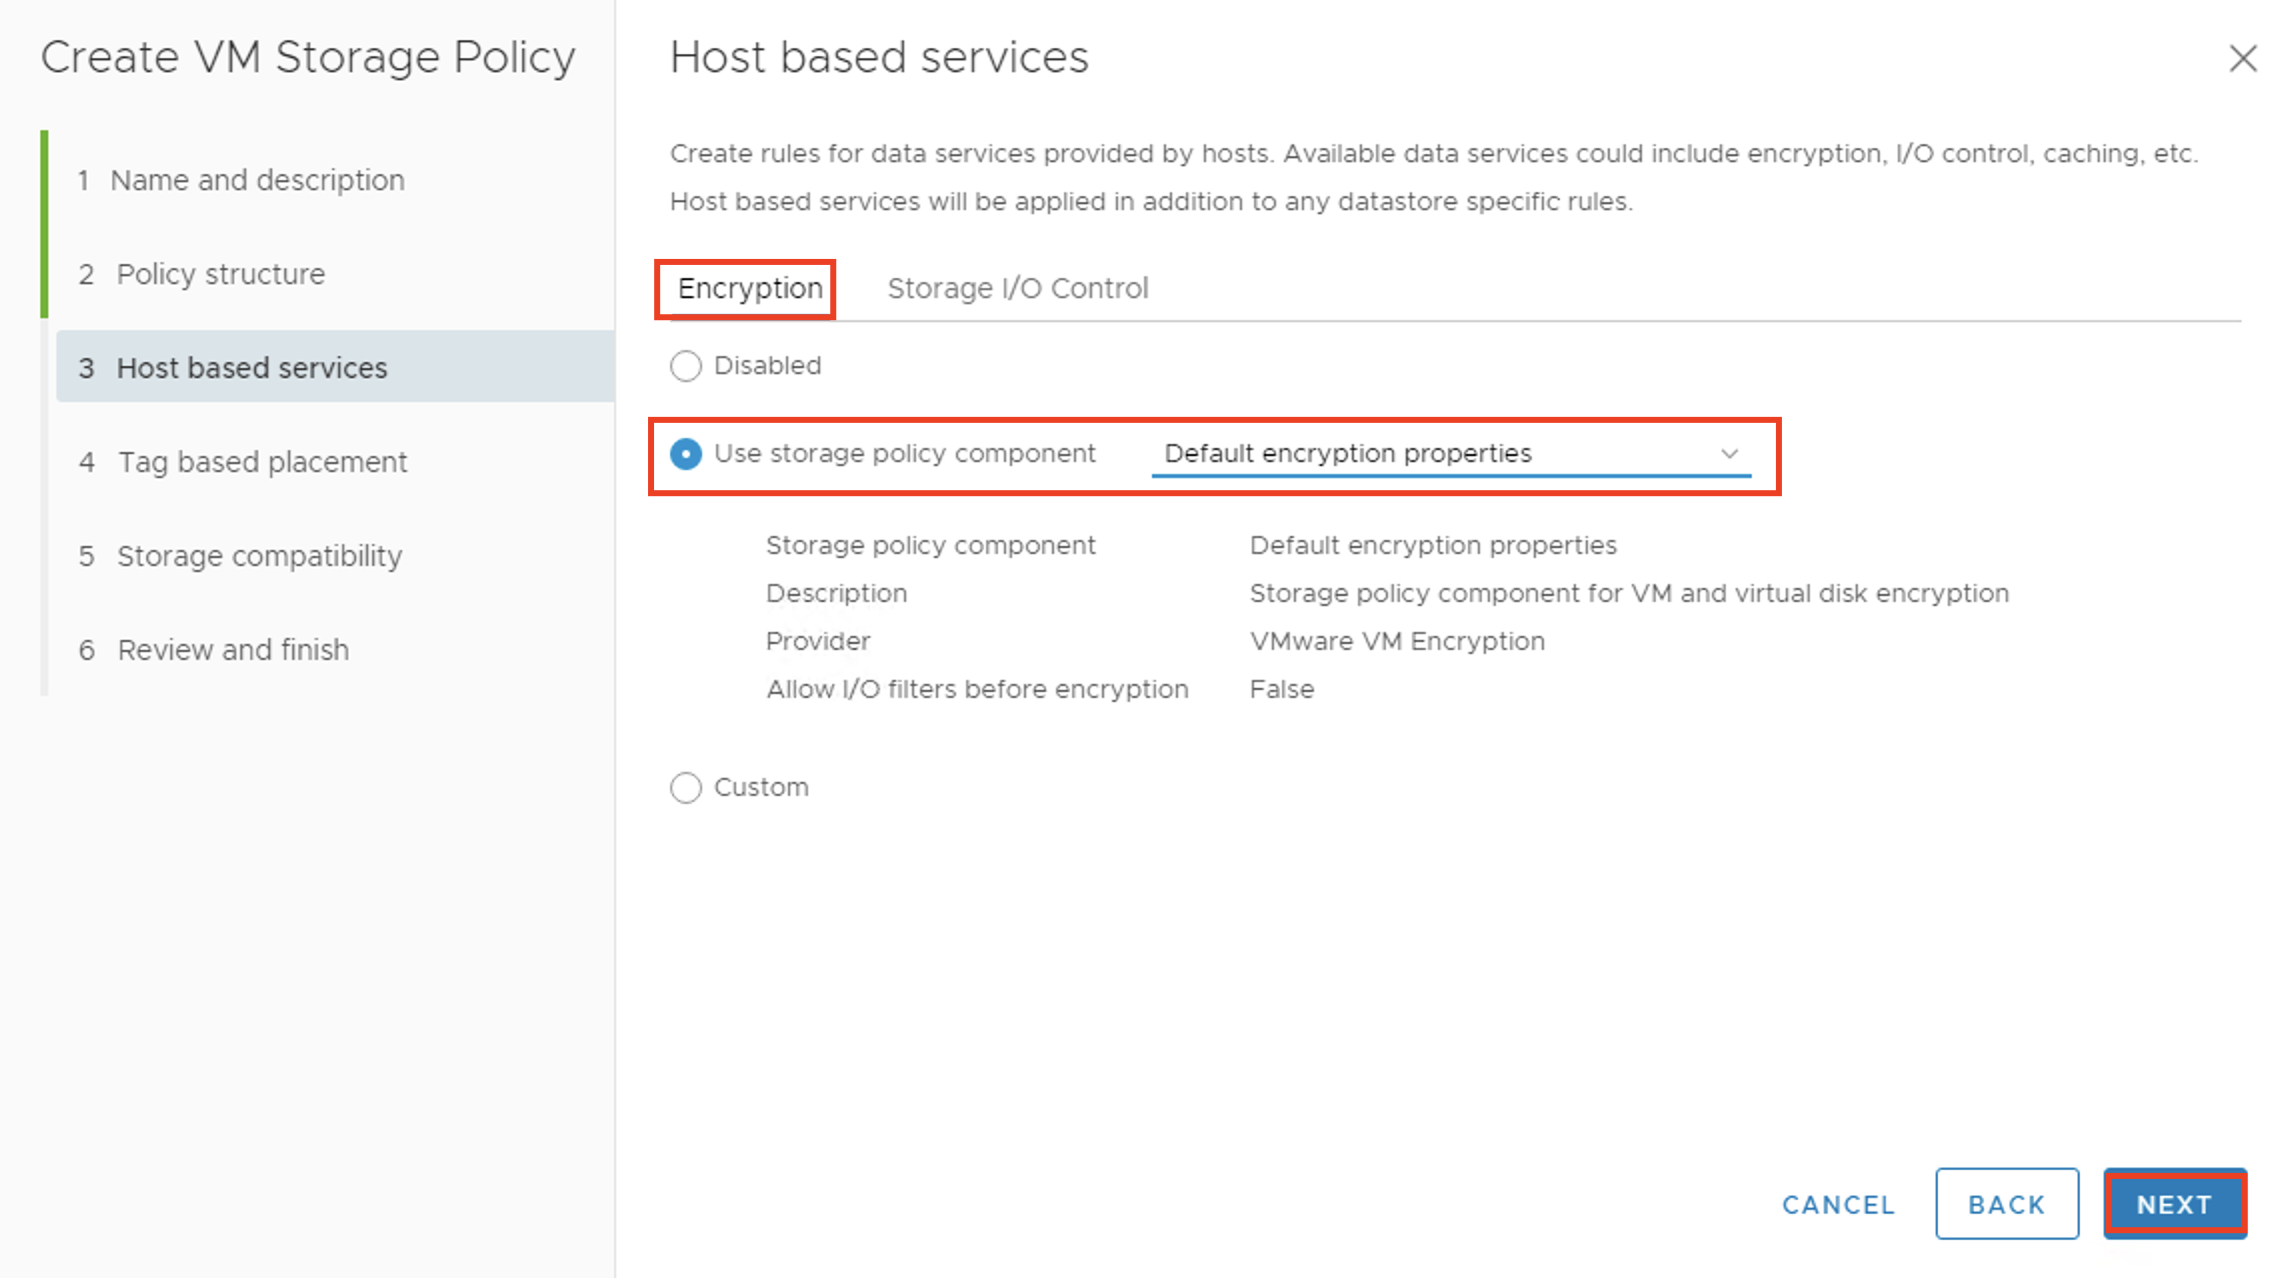Click the Use storage policy component label
This screenshot has height=1278, width=2284.
[x=904, y=454]
